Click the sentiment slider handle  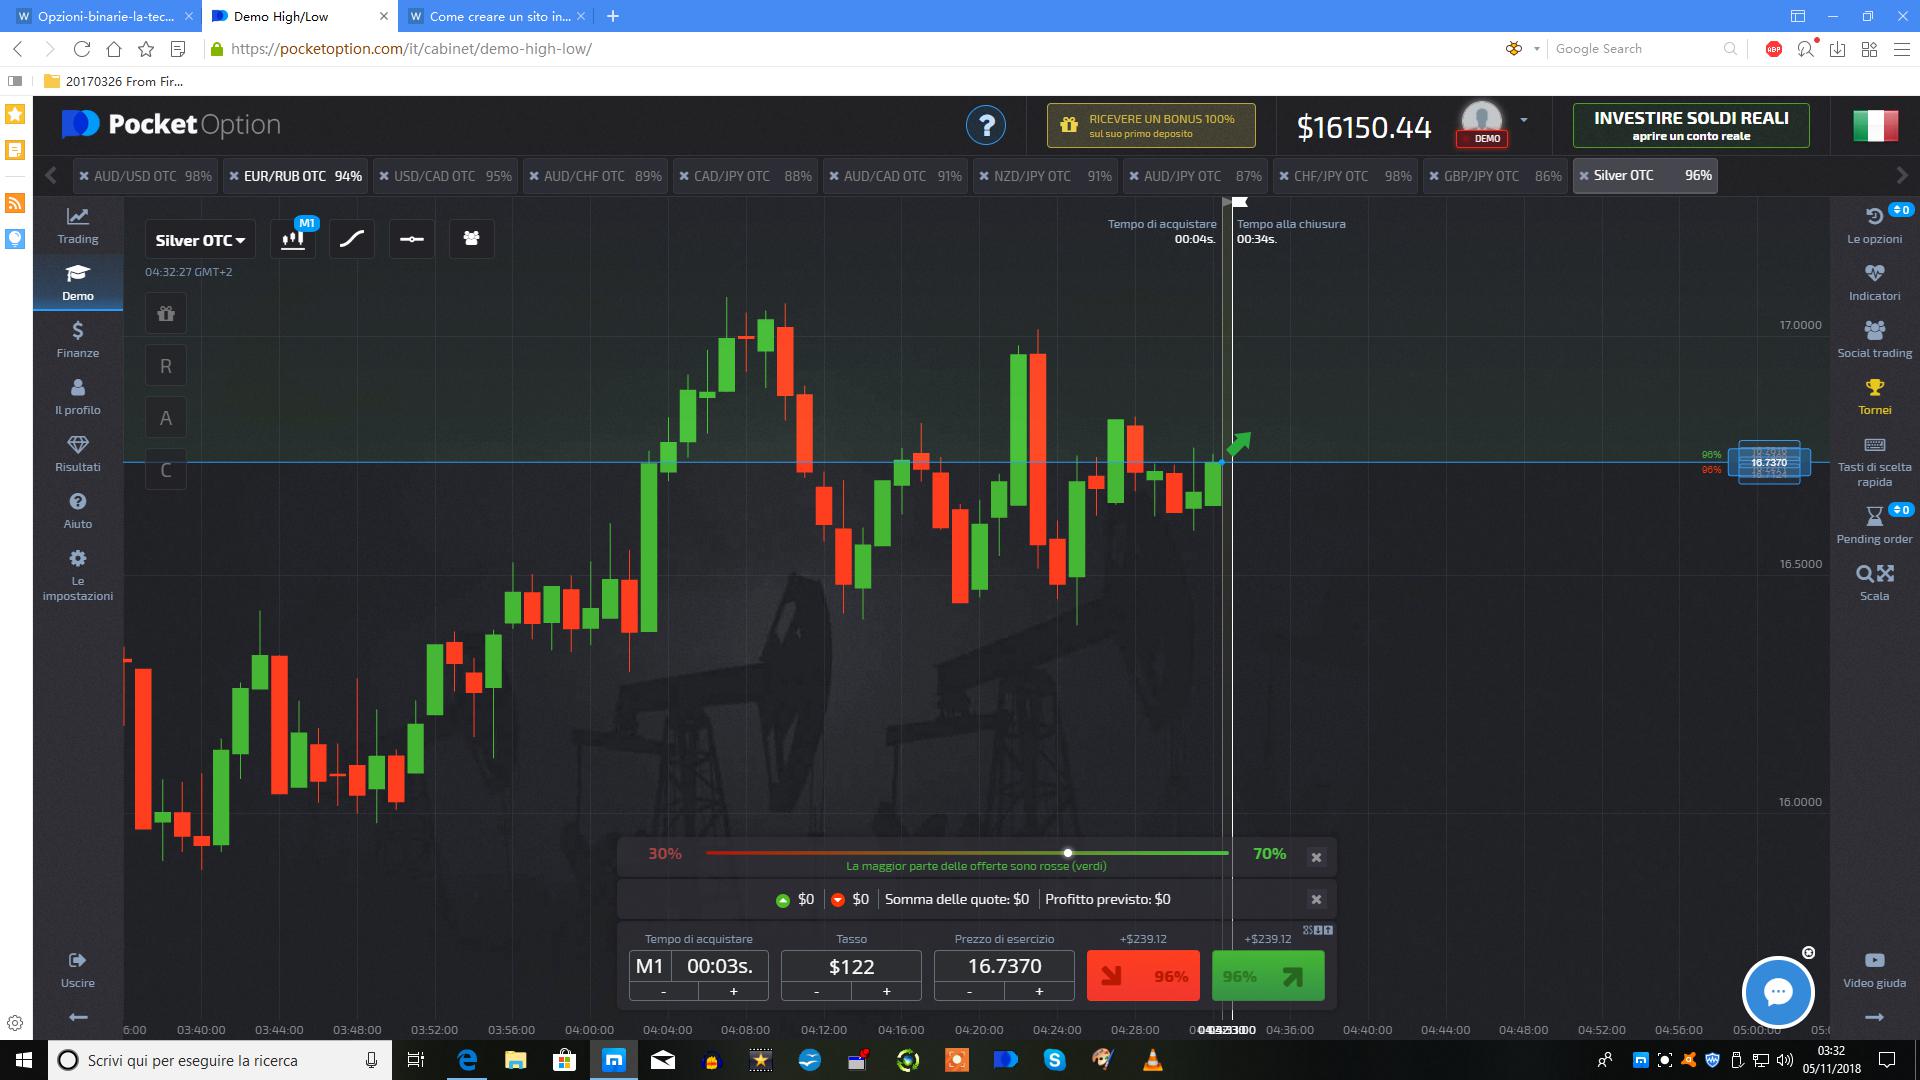tap(1068, 853)
